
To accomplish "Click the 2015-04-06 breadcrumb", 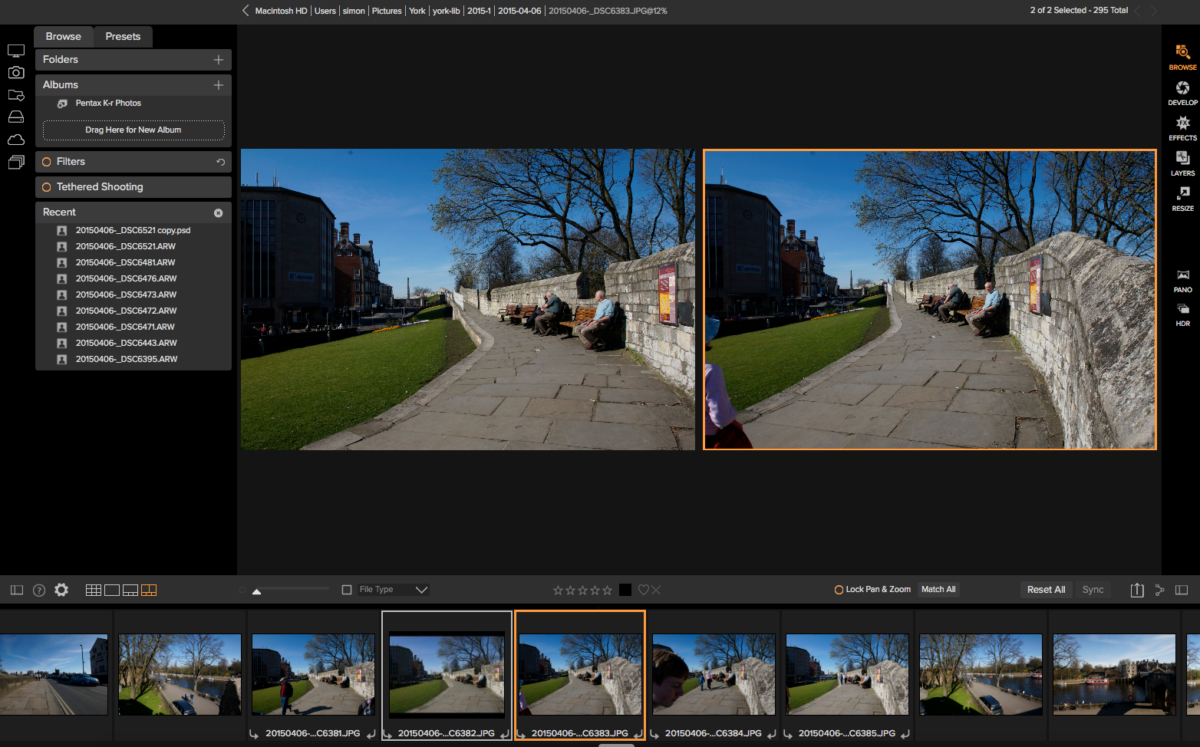I will click(x=520, y=10).
